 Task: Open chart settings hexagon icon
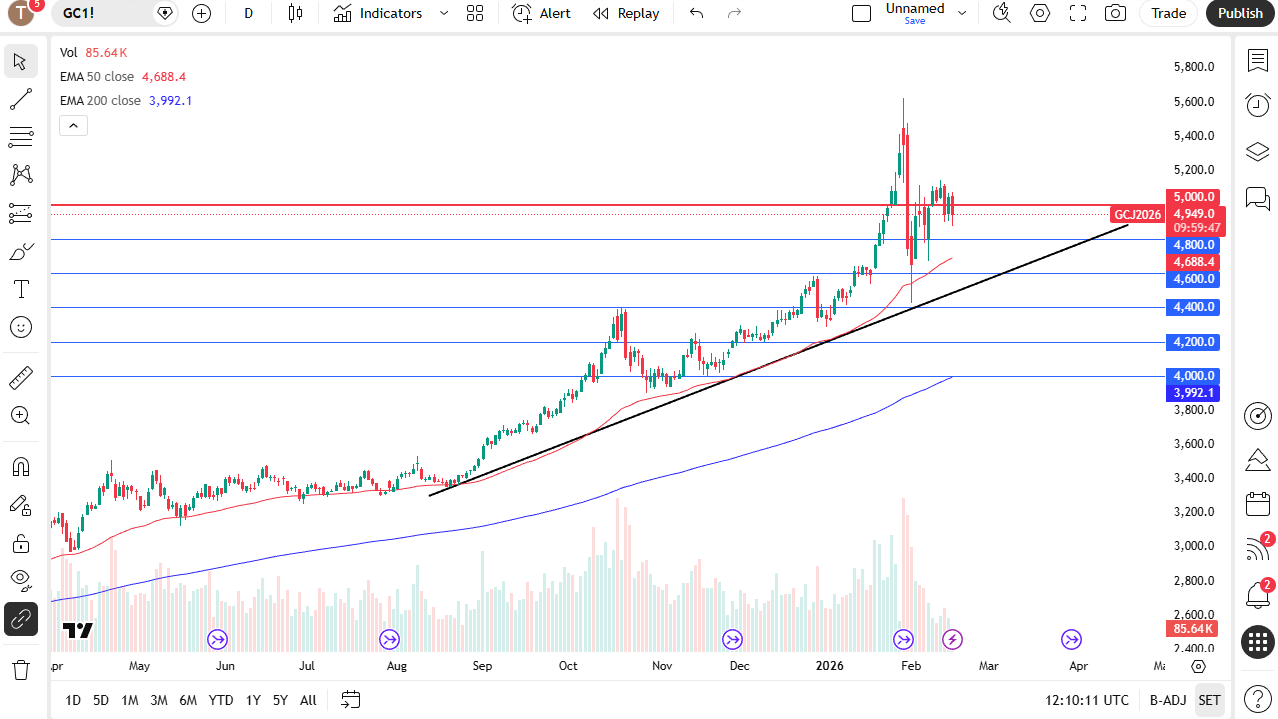tap(1040, 13)
